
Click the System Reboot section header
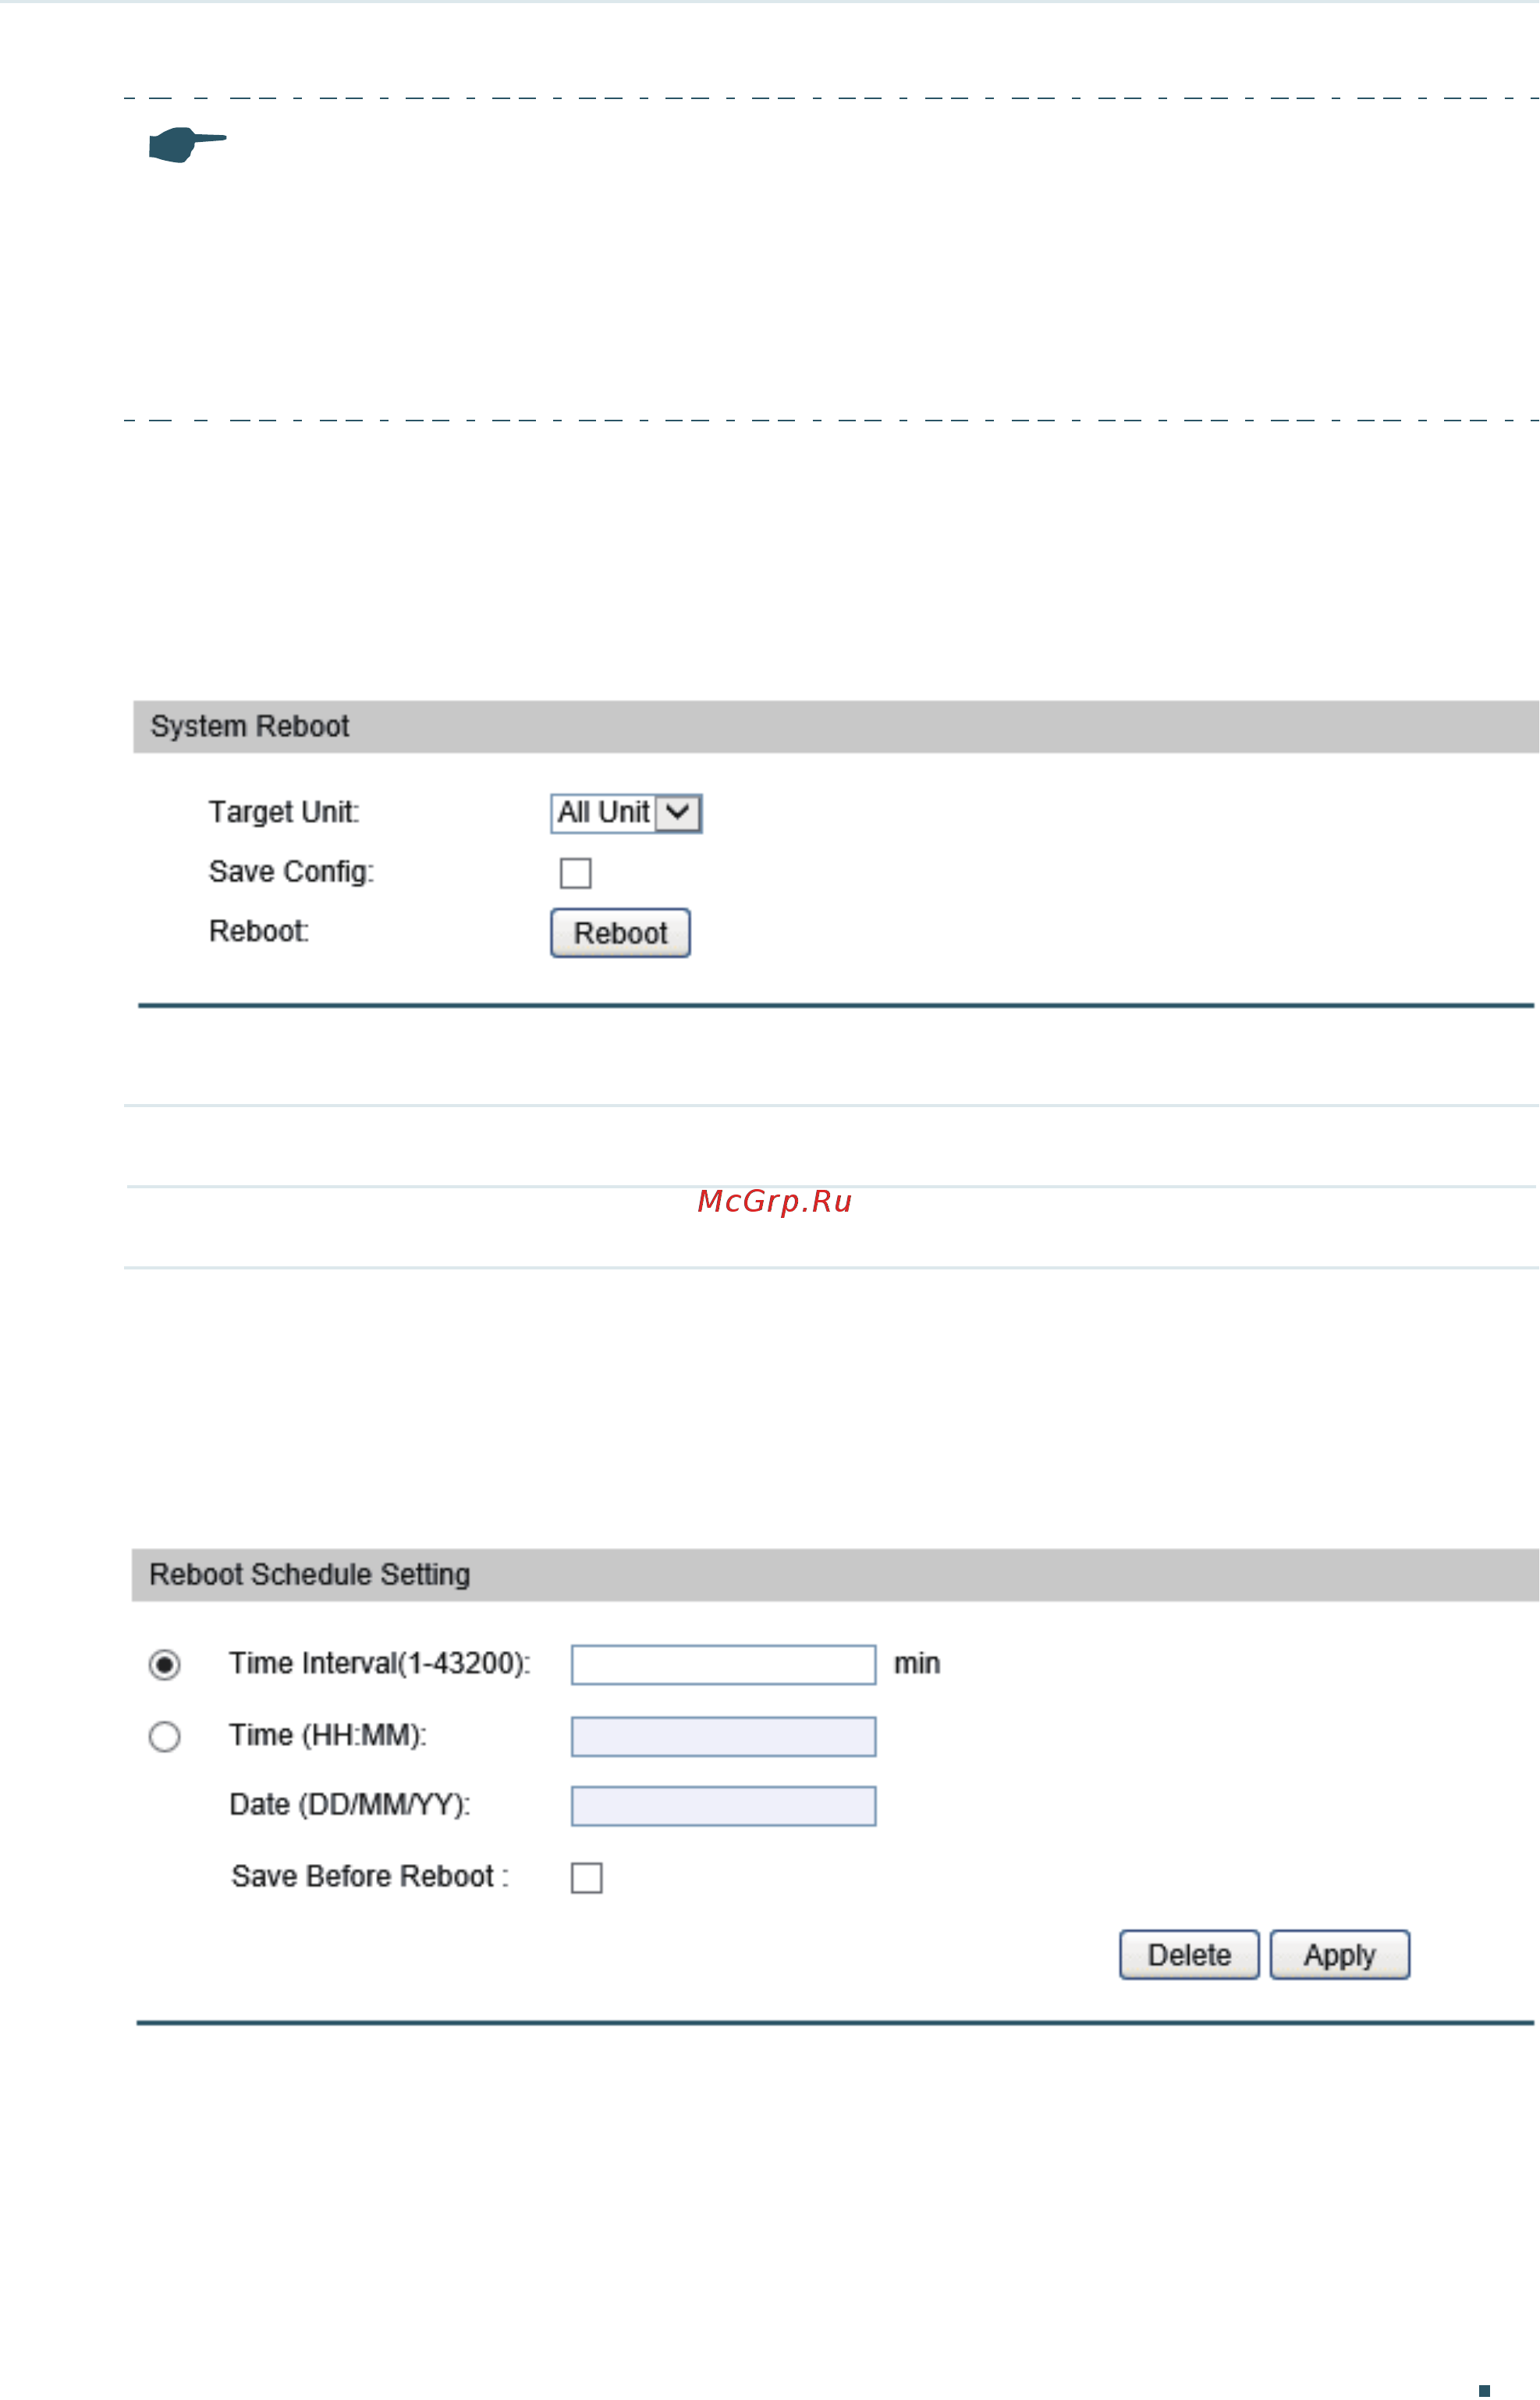click(836, 727)
